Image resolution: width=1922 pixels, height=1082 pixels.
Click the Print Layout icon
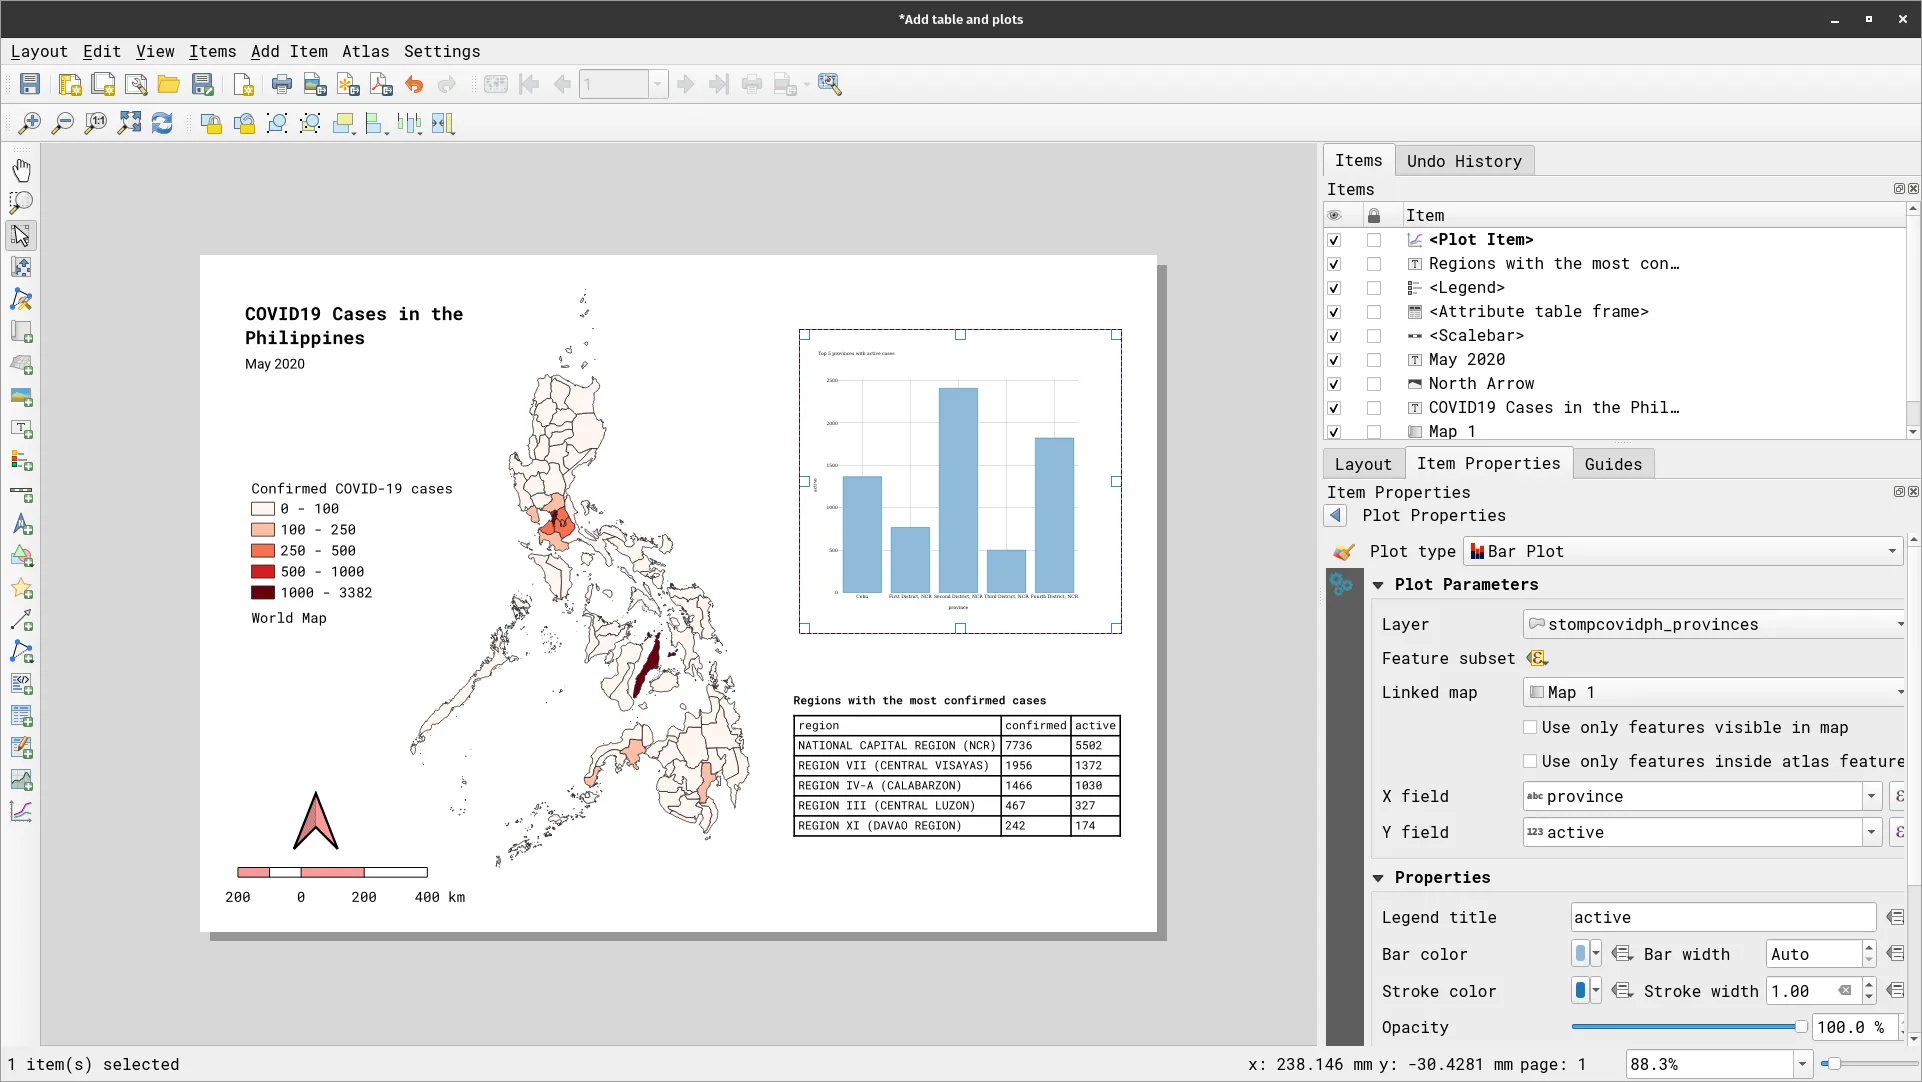(282, 85)
